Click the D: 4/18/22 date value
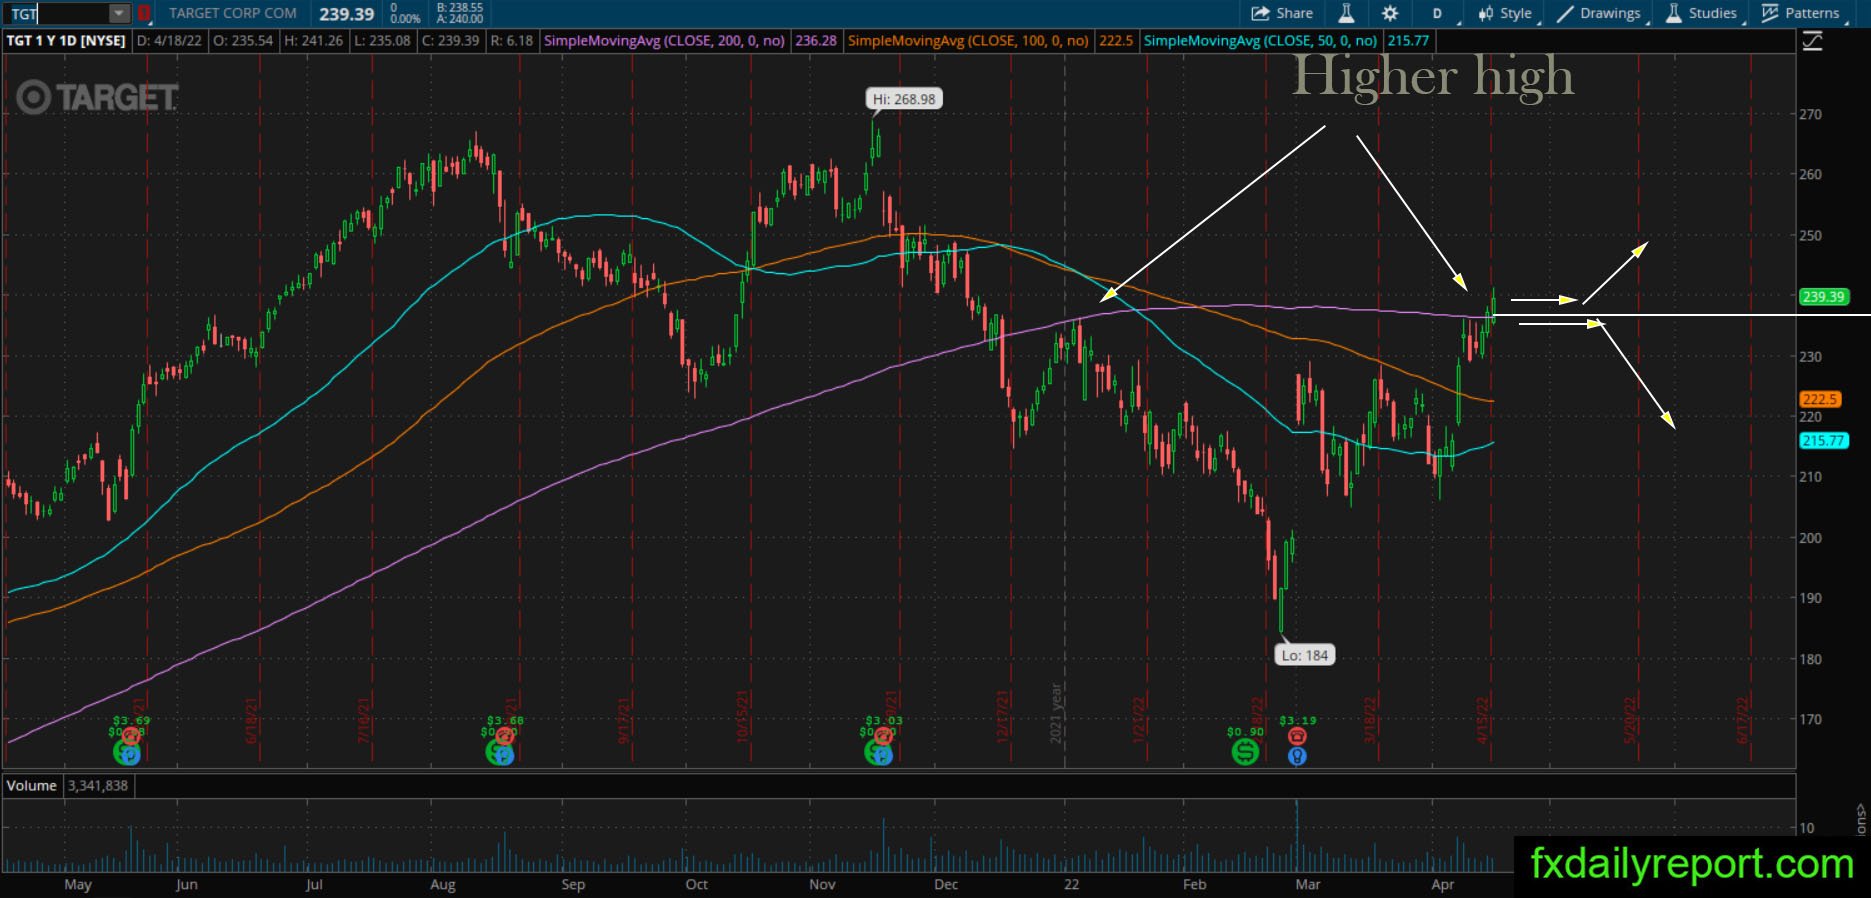 (170, 41)
